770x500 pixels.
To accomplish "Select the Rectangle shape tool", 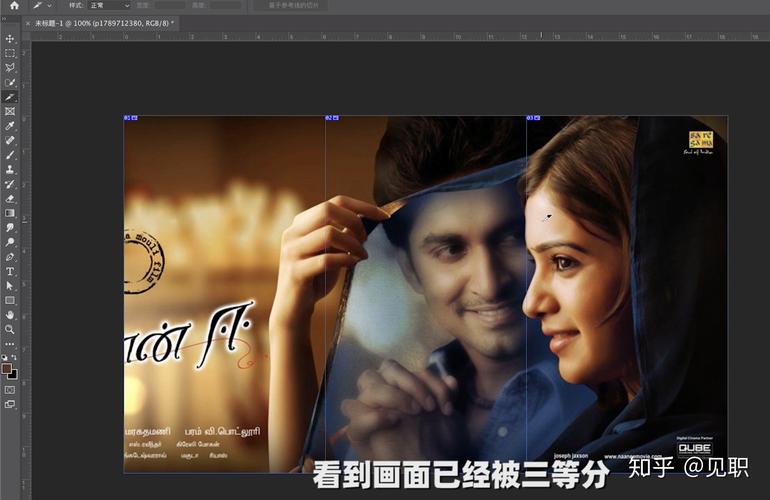I will pos(10,300).
